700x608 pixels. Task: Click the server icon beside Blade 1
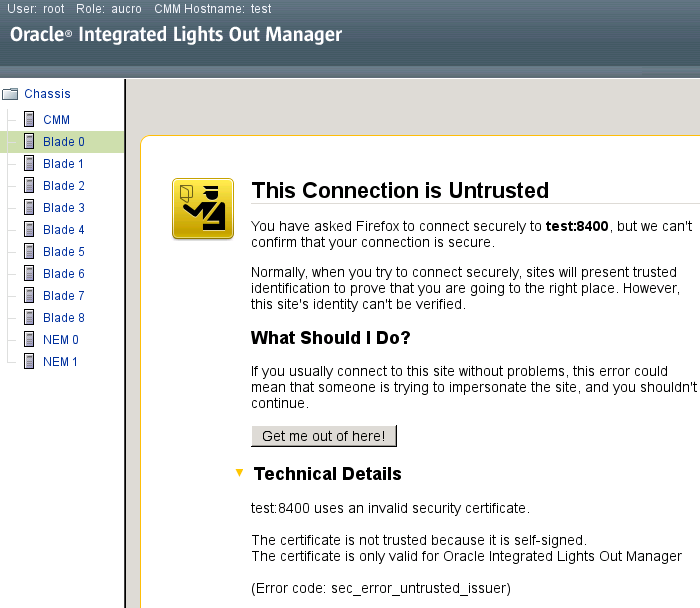29,163
